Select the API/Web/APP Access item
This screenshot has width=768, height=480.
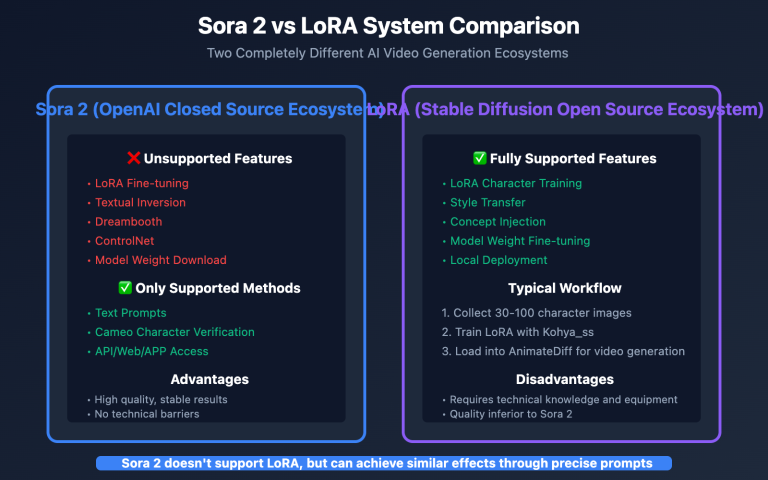tap(152, 351)
